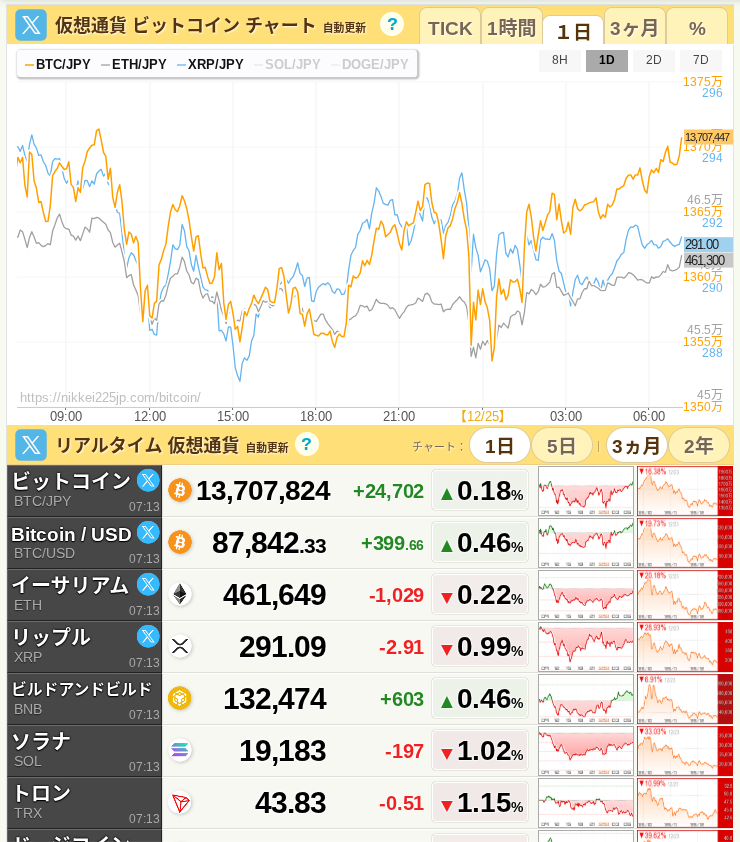Click the Ethereum diamond logo icon
740x842 pixels.
(x=180, y=594)
